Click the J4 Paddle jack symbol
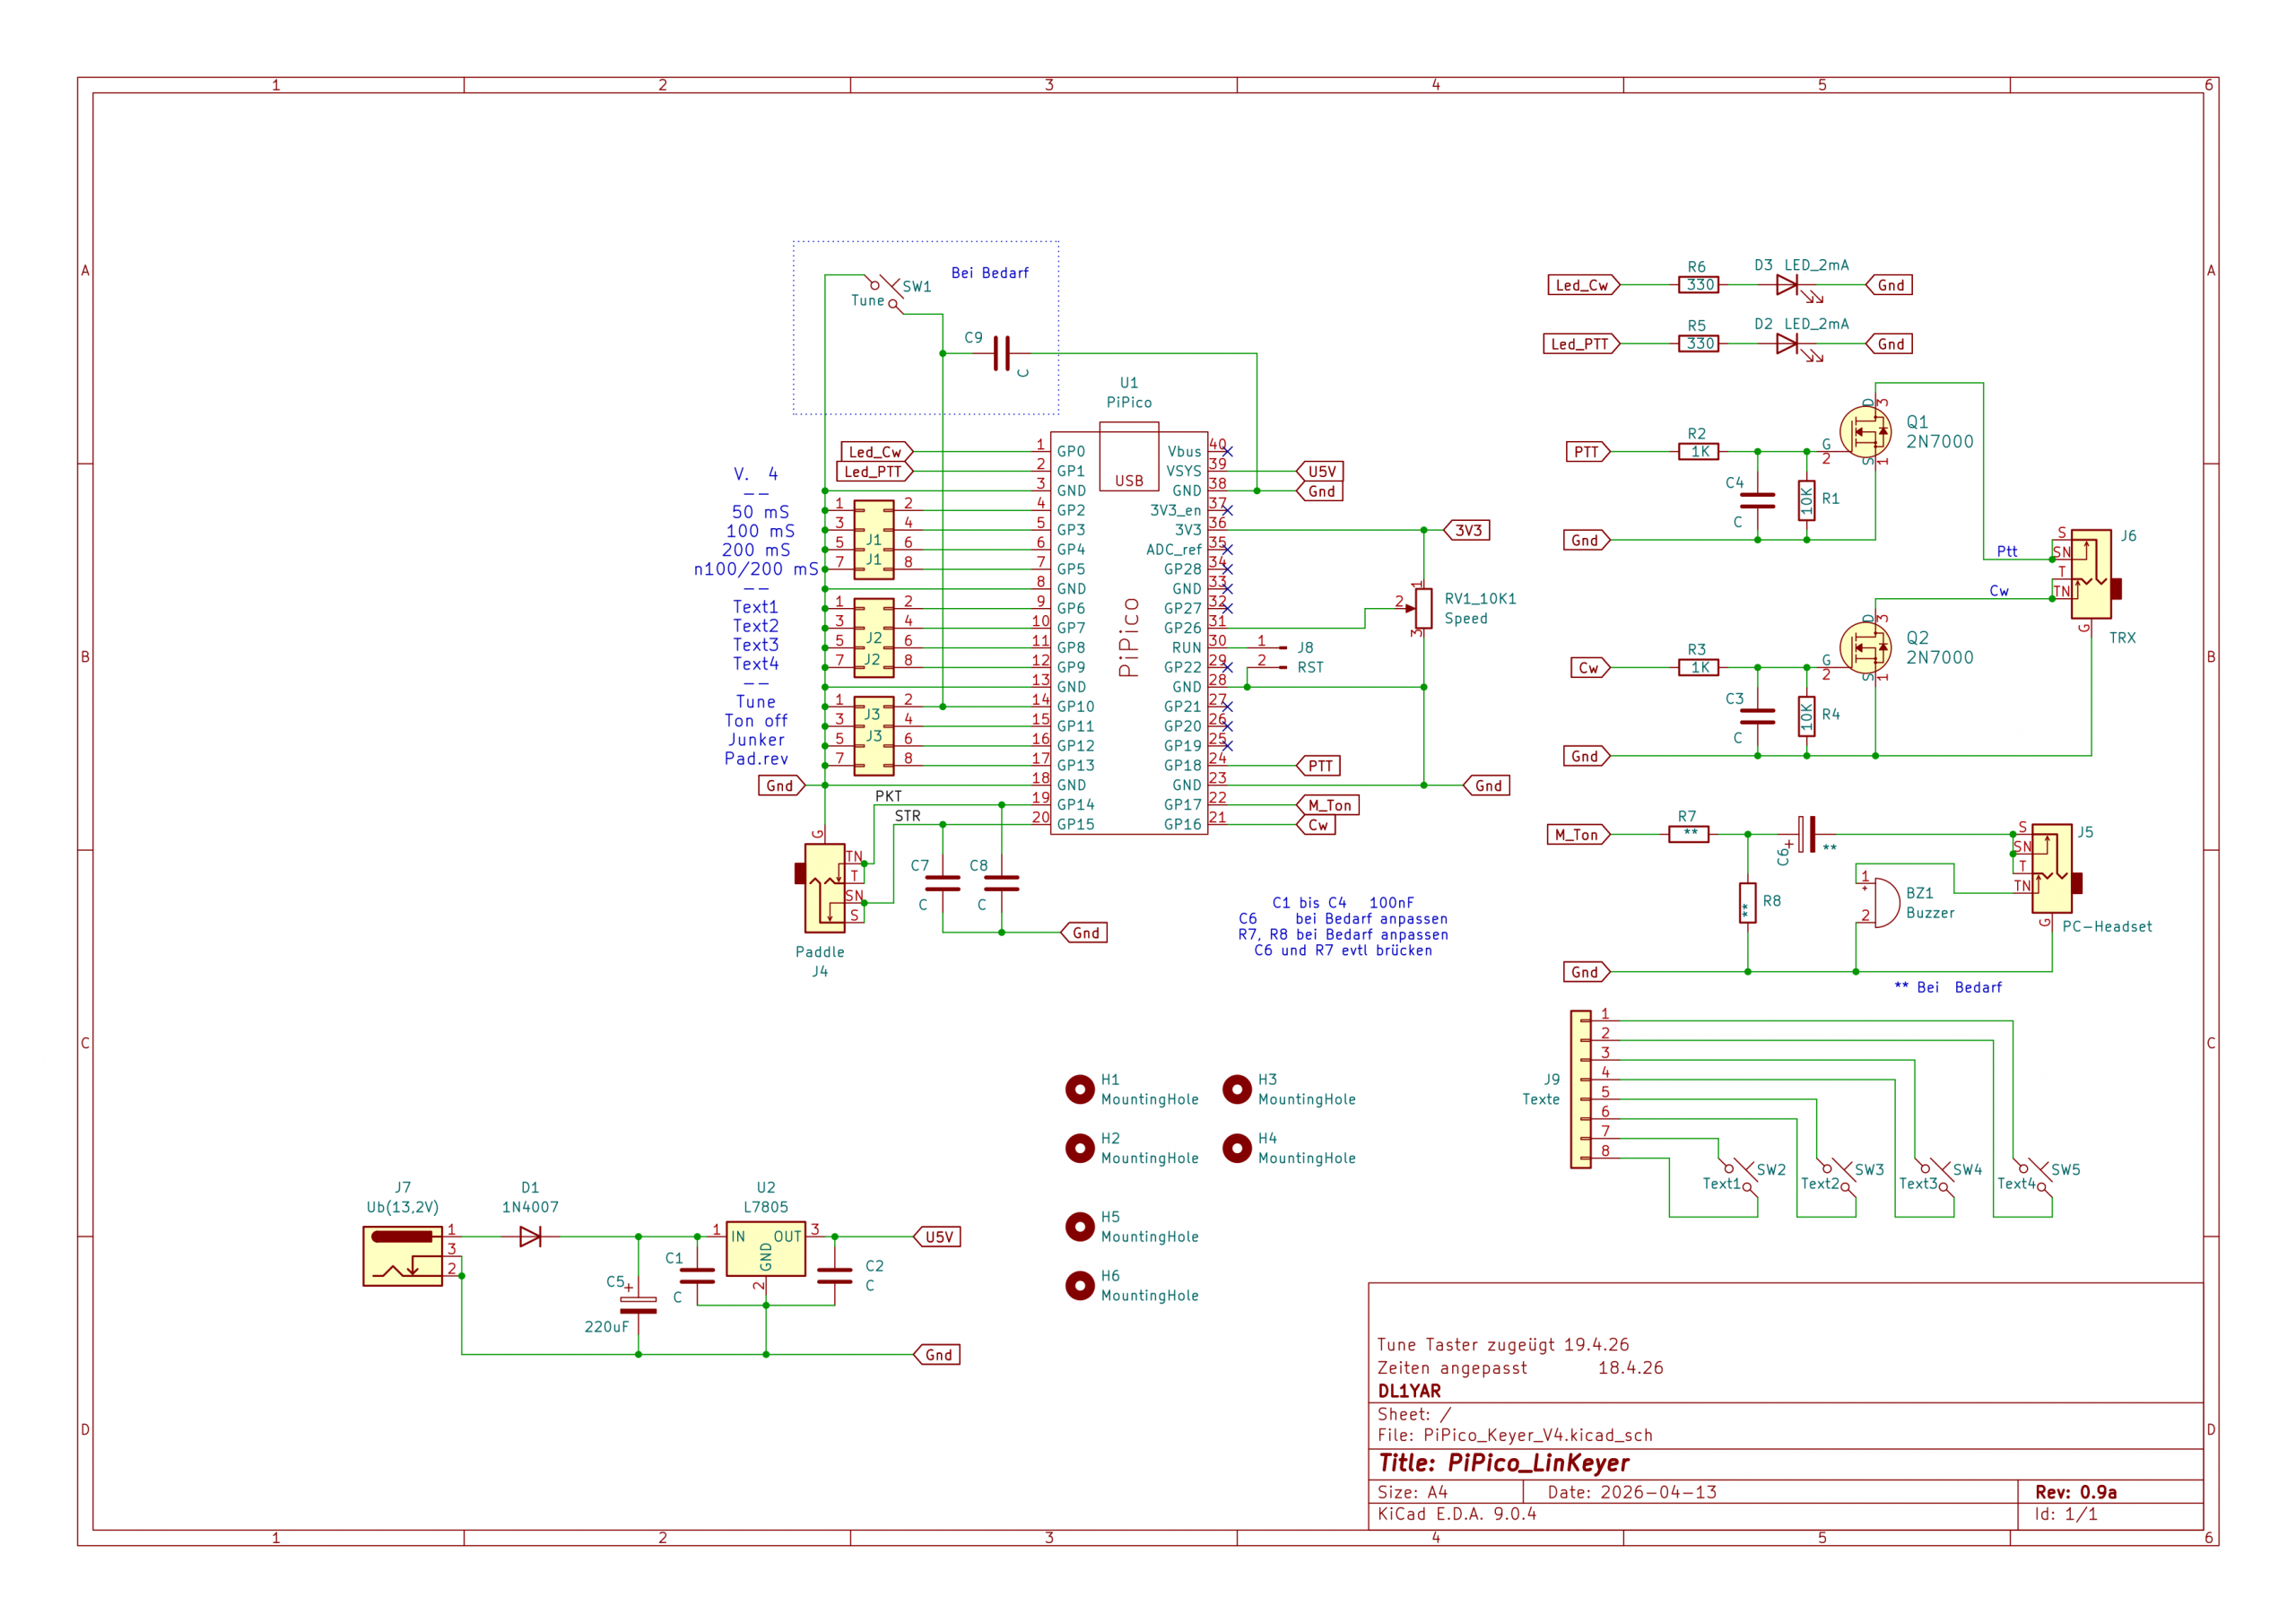This screenshot has height=1623, width=2296. pyautogui.click(x=825, y=888)
